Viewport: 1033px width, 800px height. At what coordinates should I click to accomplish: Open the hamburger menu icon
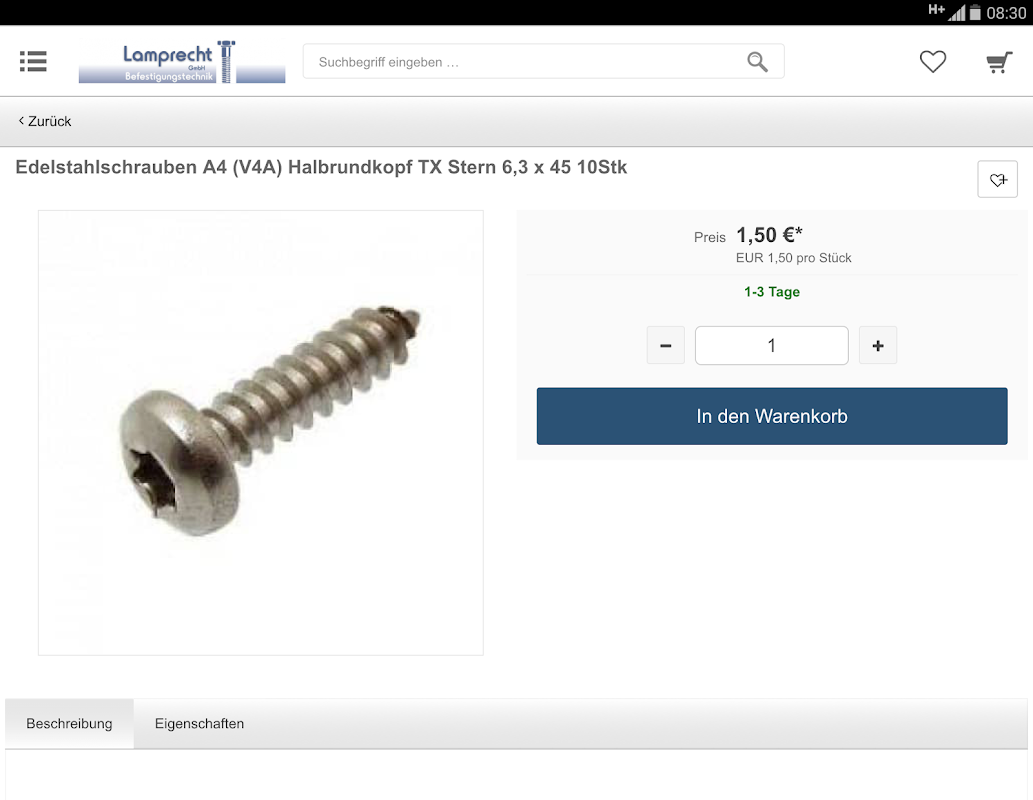point(33,61)
